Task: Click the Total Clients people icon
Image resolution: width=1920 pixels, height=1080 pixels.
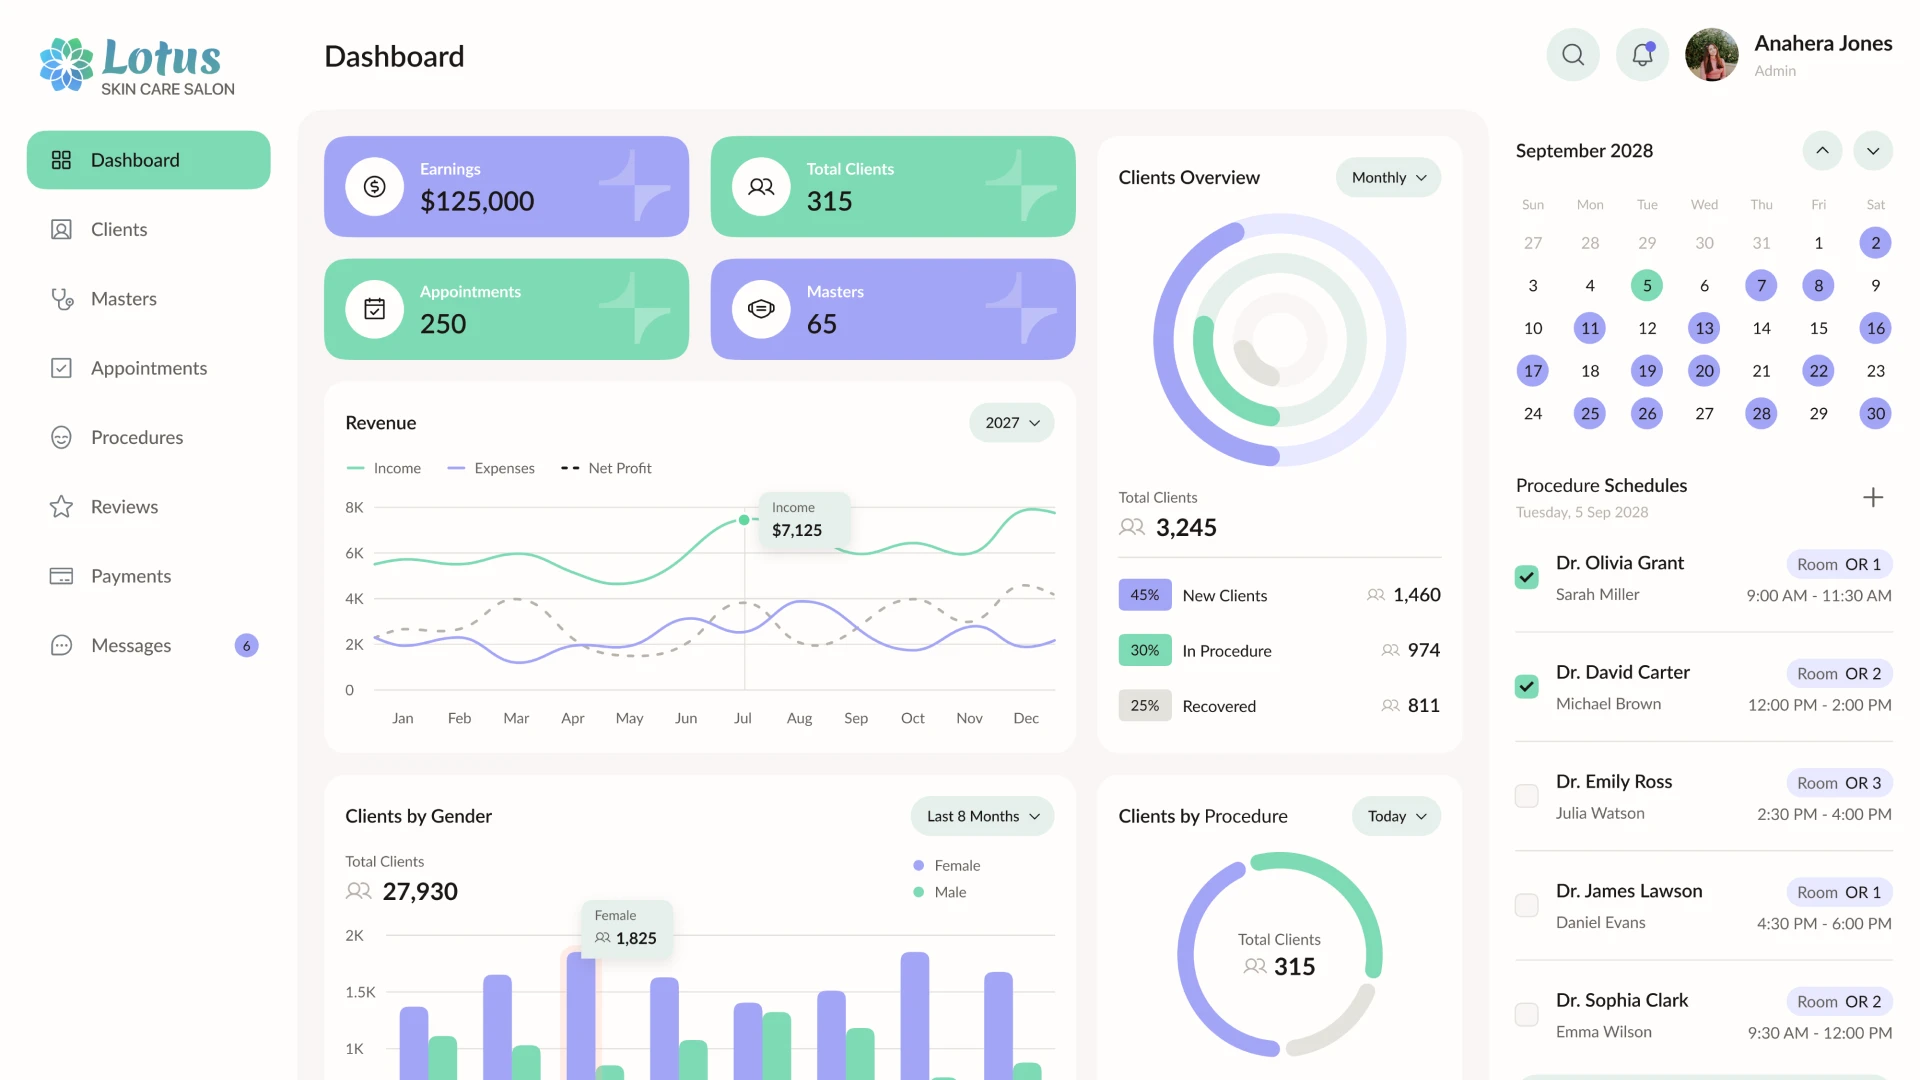Action: coord(761,186)
